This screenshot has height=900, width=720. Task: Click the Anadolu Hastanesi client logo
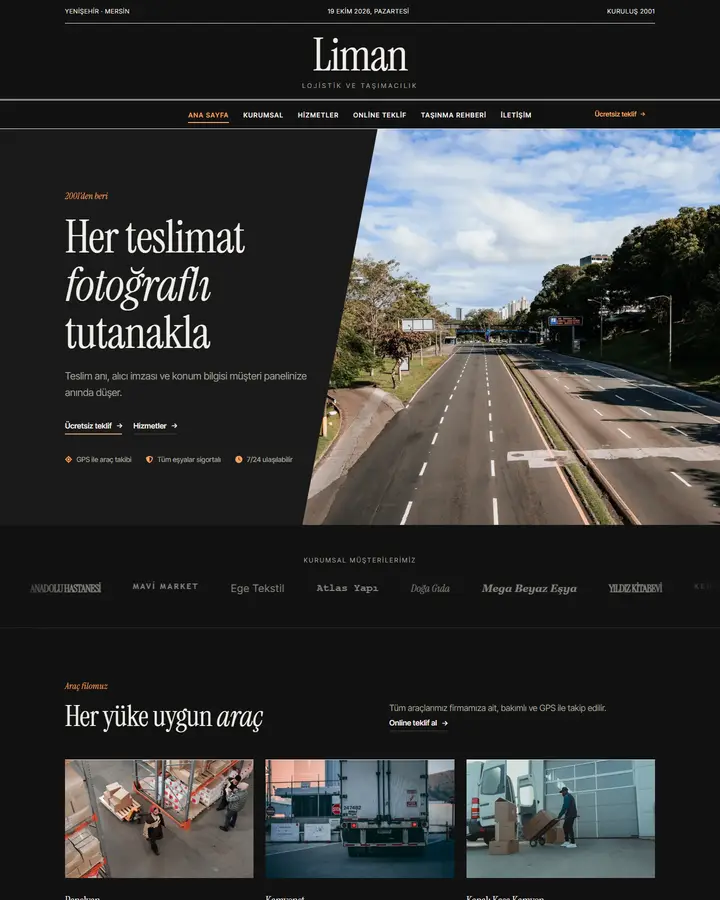tap(65, 588)
